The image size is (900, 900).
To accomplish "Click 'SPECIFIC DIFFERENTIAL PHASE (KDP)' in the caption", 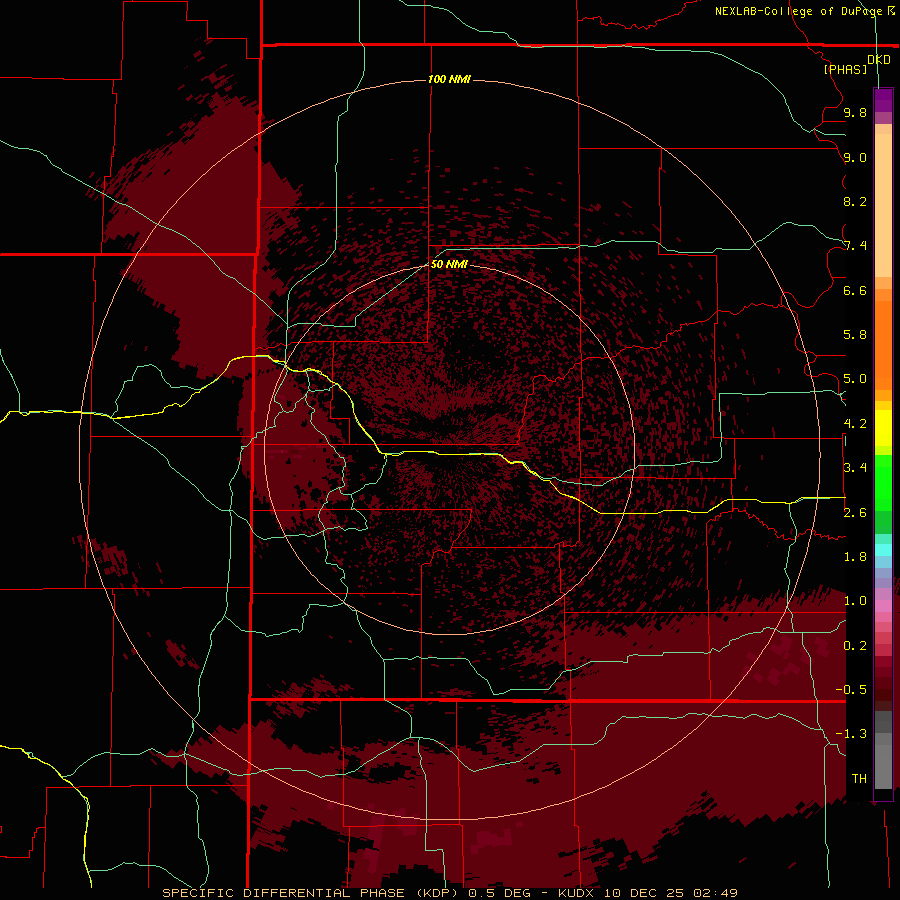I will [310, 893].
